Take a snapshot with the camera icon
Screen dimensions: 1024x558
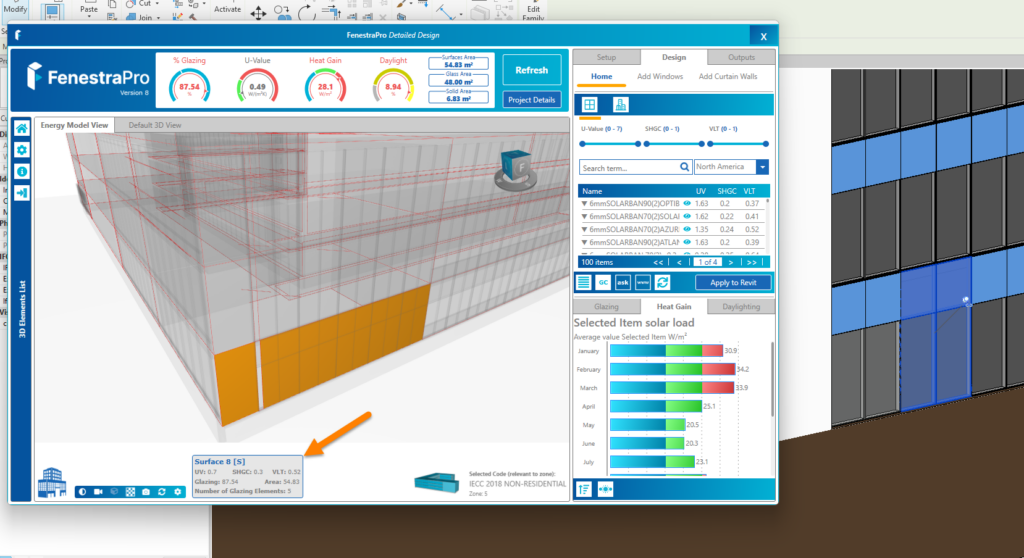pos(146,491)
